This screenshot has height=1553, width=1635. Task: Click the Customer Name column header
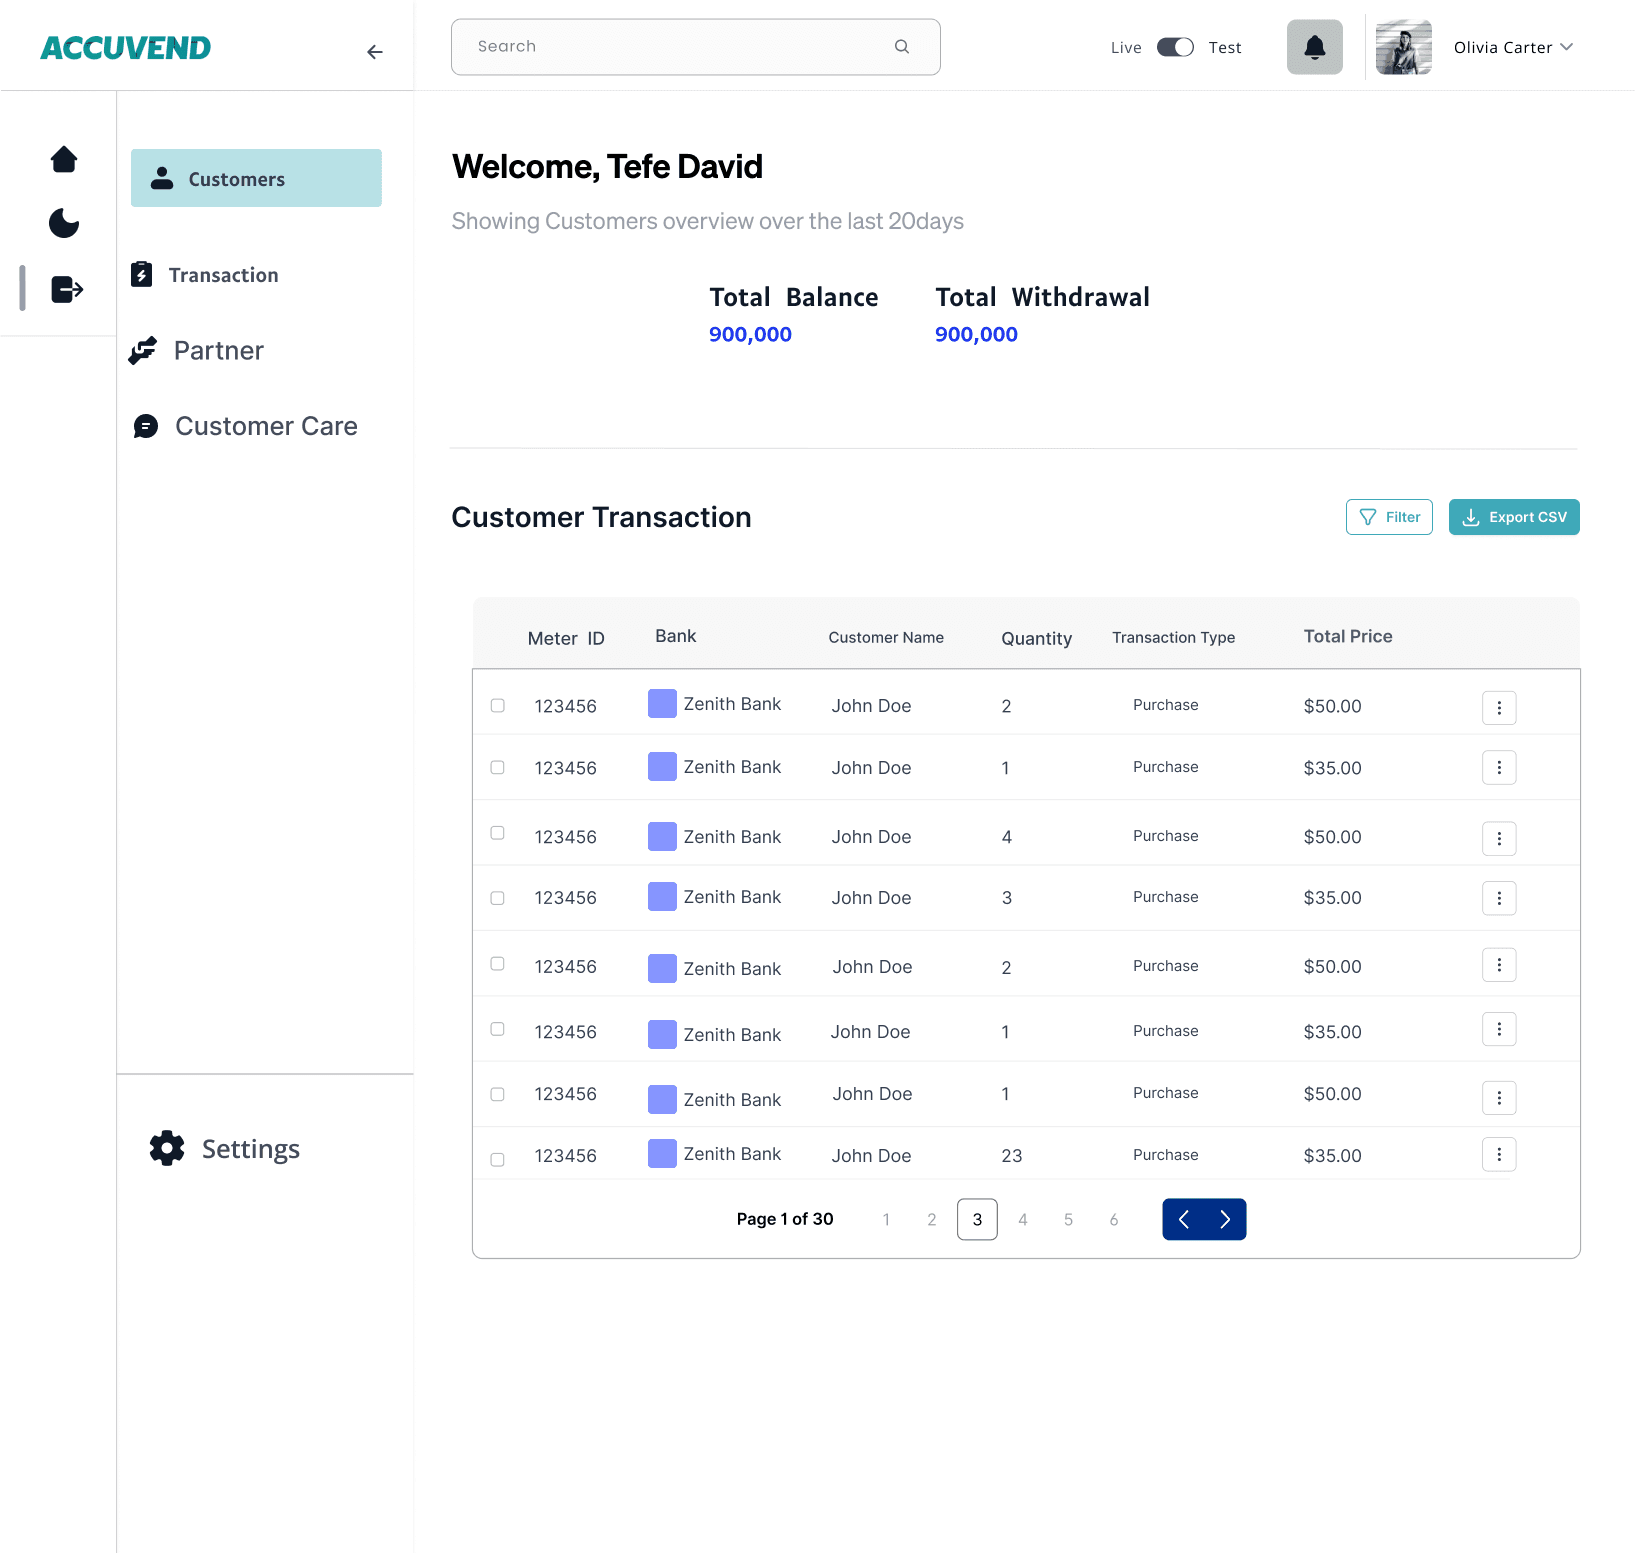coord(886,637)
